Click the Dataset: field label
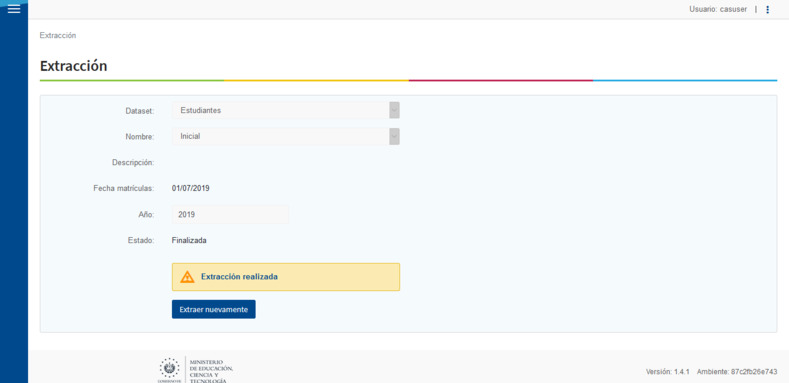789x383 pixels. [140, 111]
